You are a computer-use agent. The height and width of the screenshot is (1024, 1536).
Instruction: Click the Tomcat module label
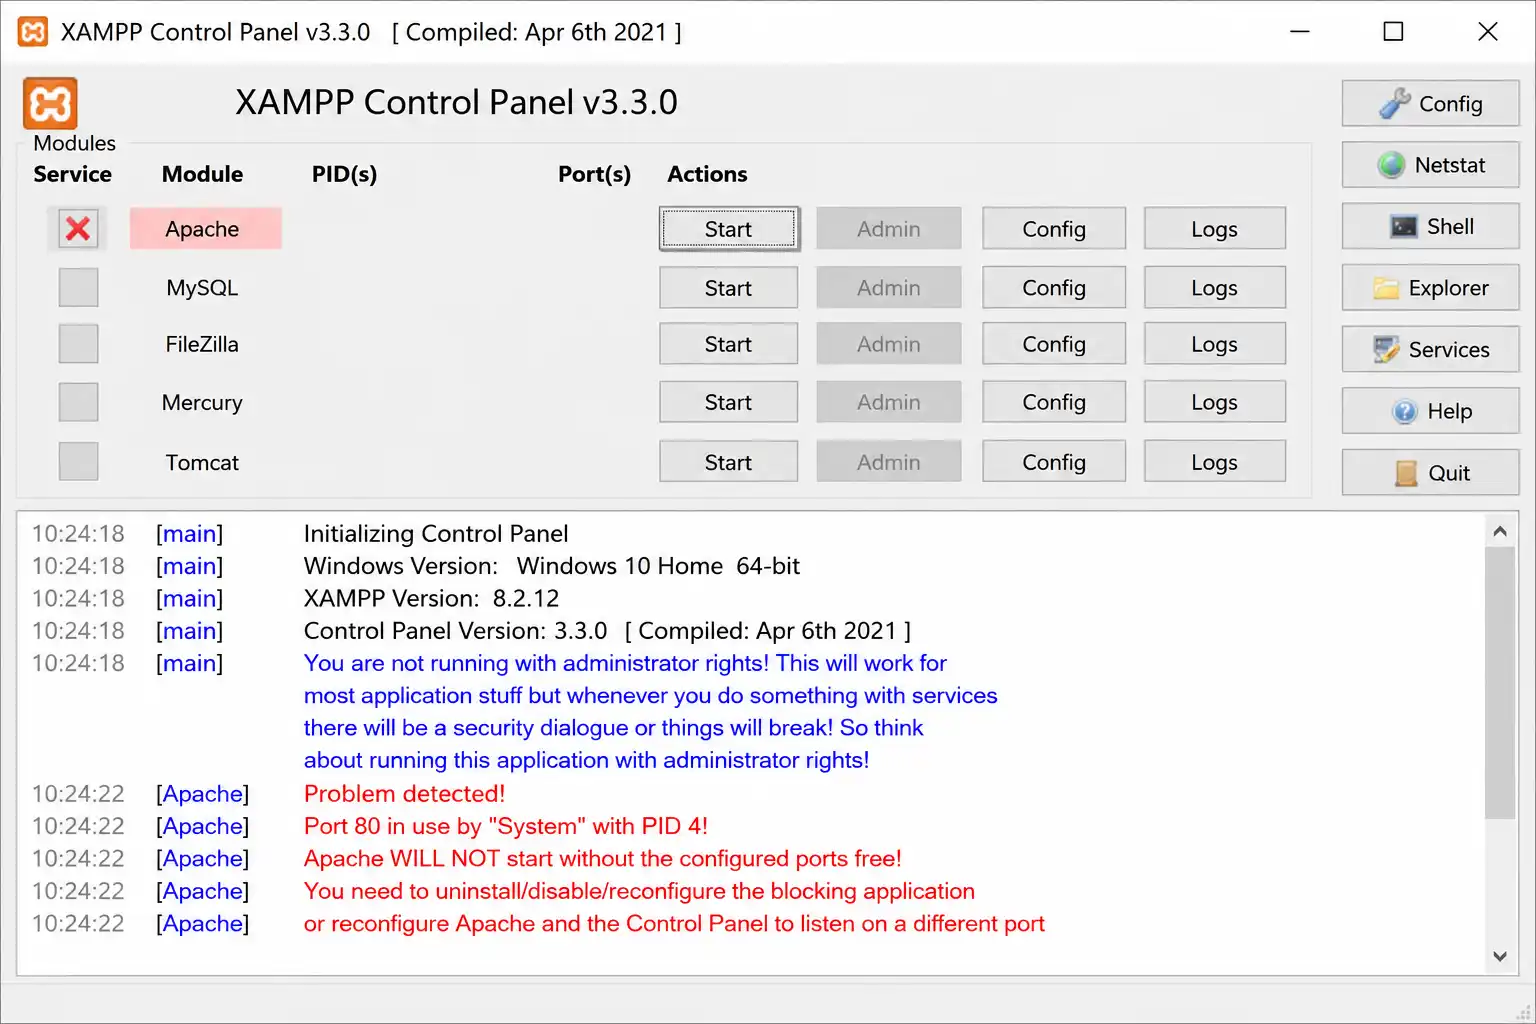(x=202, y=462)
